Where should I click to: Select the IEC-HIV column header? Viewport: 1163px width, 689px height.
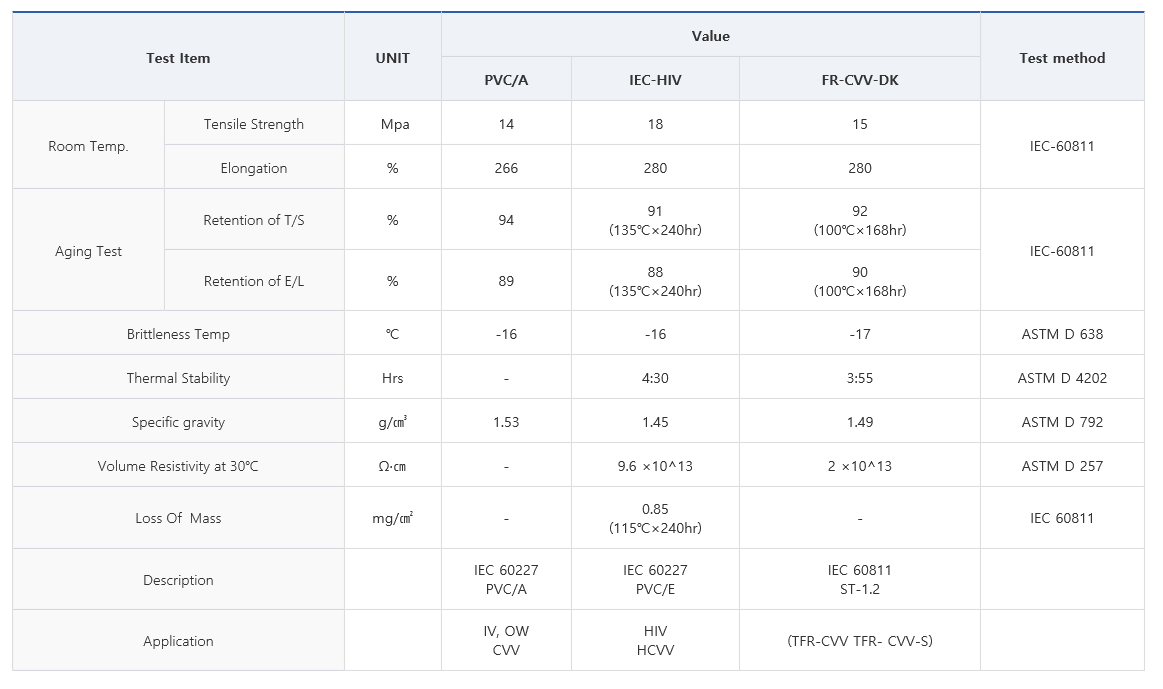[x=655, y=80]
